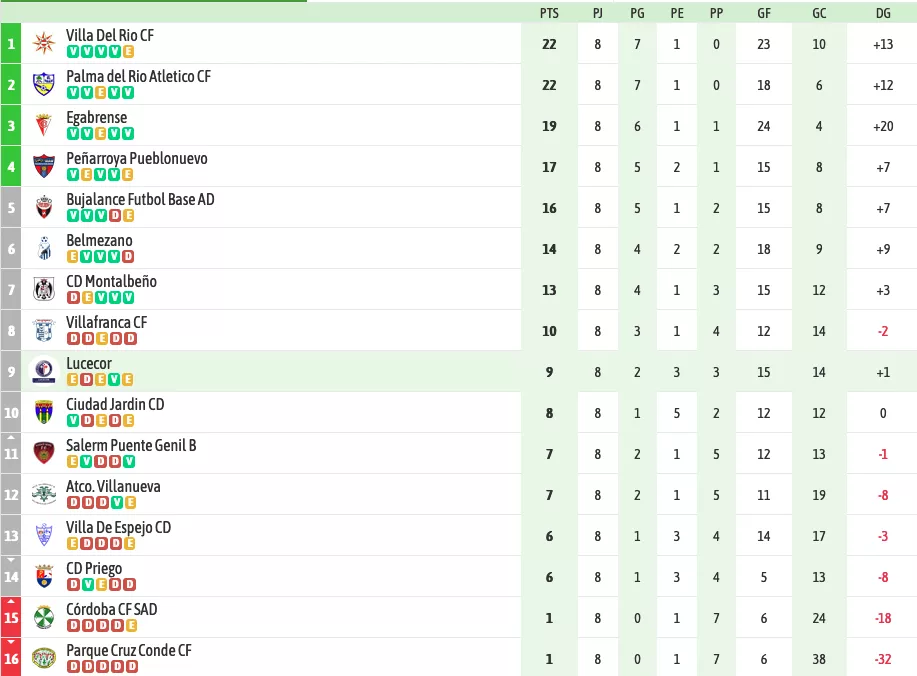Open the Belmezano team link
The image size is (917, 676).
point(99,240)
